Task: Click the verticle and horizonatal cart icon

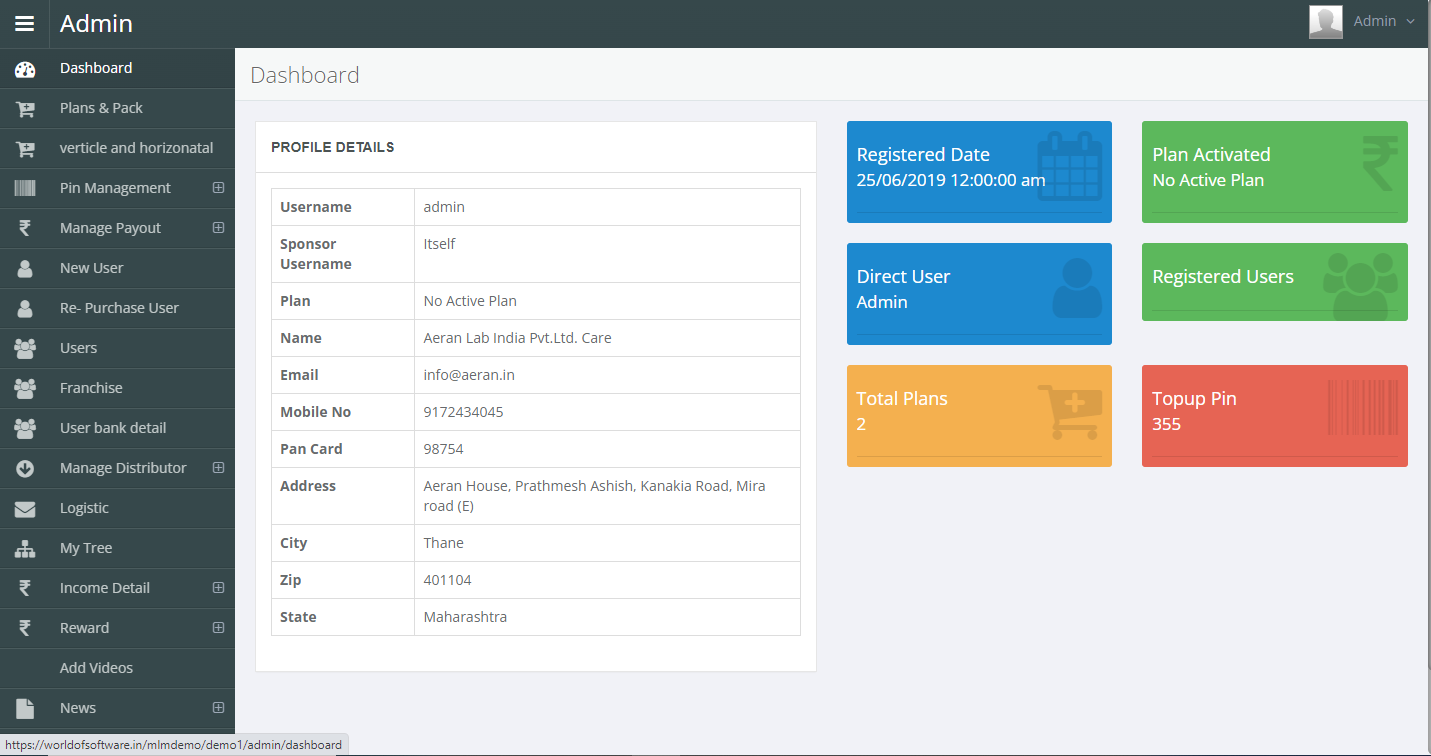Action: pyautogui.click(x=25, y=149)
